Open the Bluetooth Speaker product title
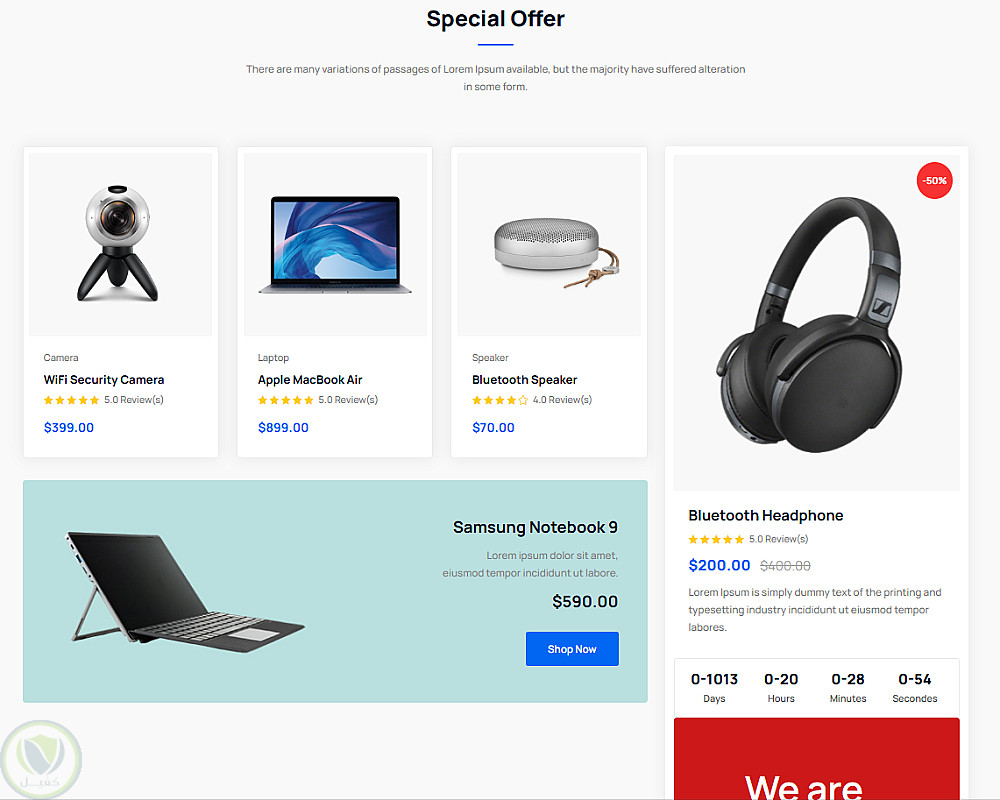This screenshot has height=800, width=1000. (x=524, y=380)
